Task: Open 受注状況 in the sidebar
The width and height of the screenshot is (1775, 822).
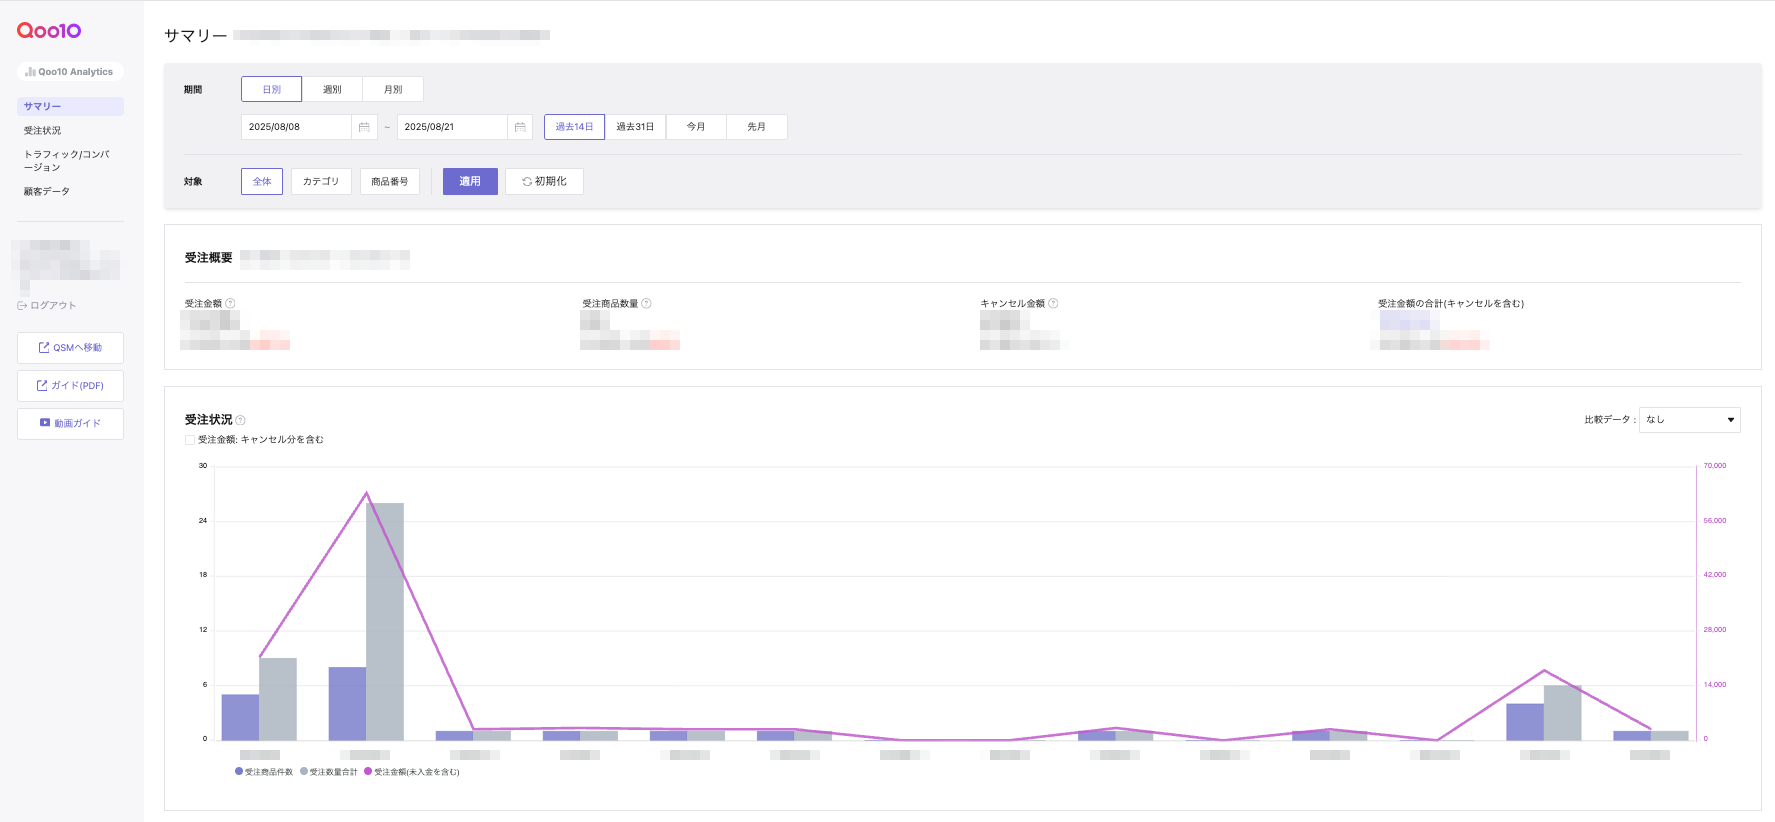Action: [x=43, y=130]
